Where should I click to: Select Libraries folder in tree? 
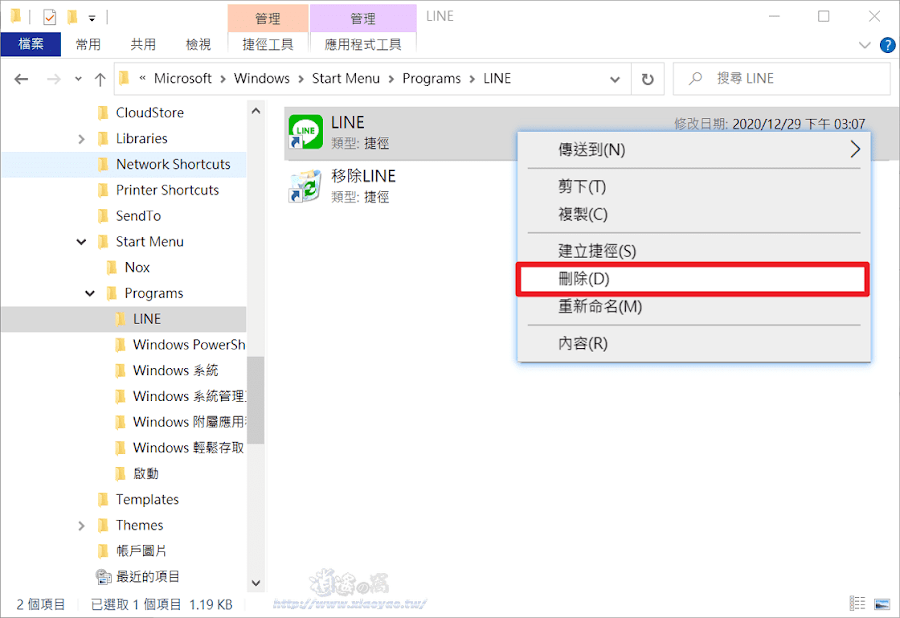[x=142, y=138]
